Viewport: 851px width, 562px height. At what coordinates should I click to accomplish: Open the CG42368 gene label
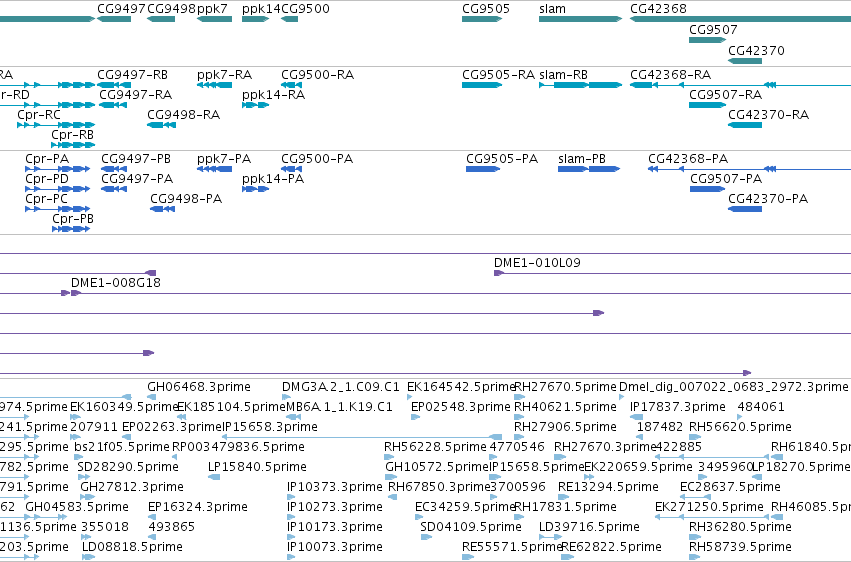click(658, 9)
